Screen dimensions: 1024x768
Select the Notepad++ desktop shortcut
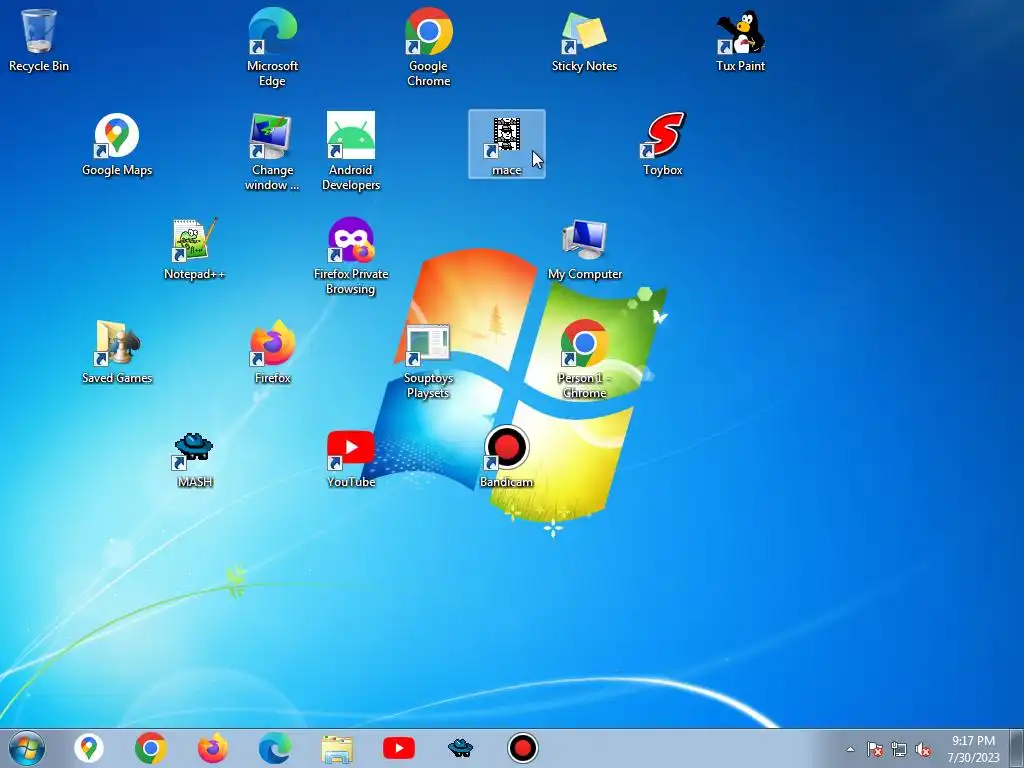[x=194, y=248]
